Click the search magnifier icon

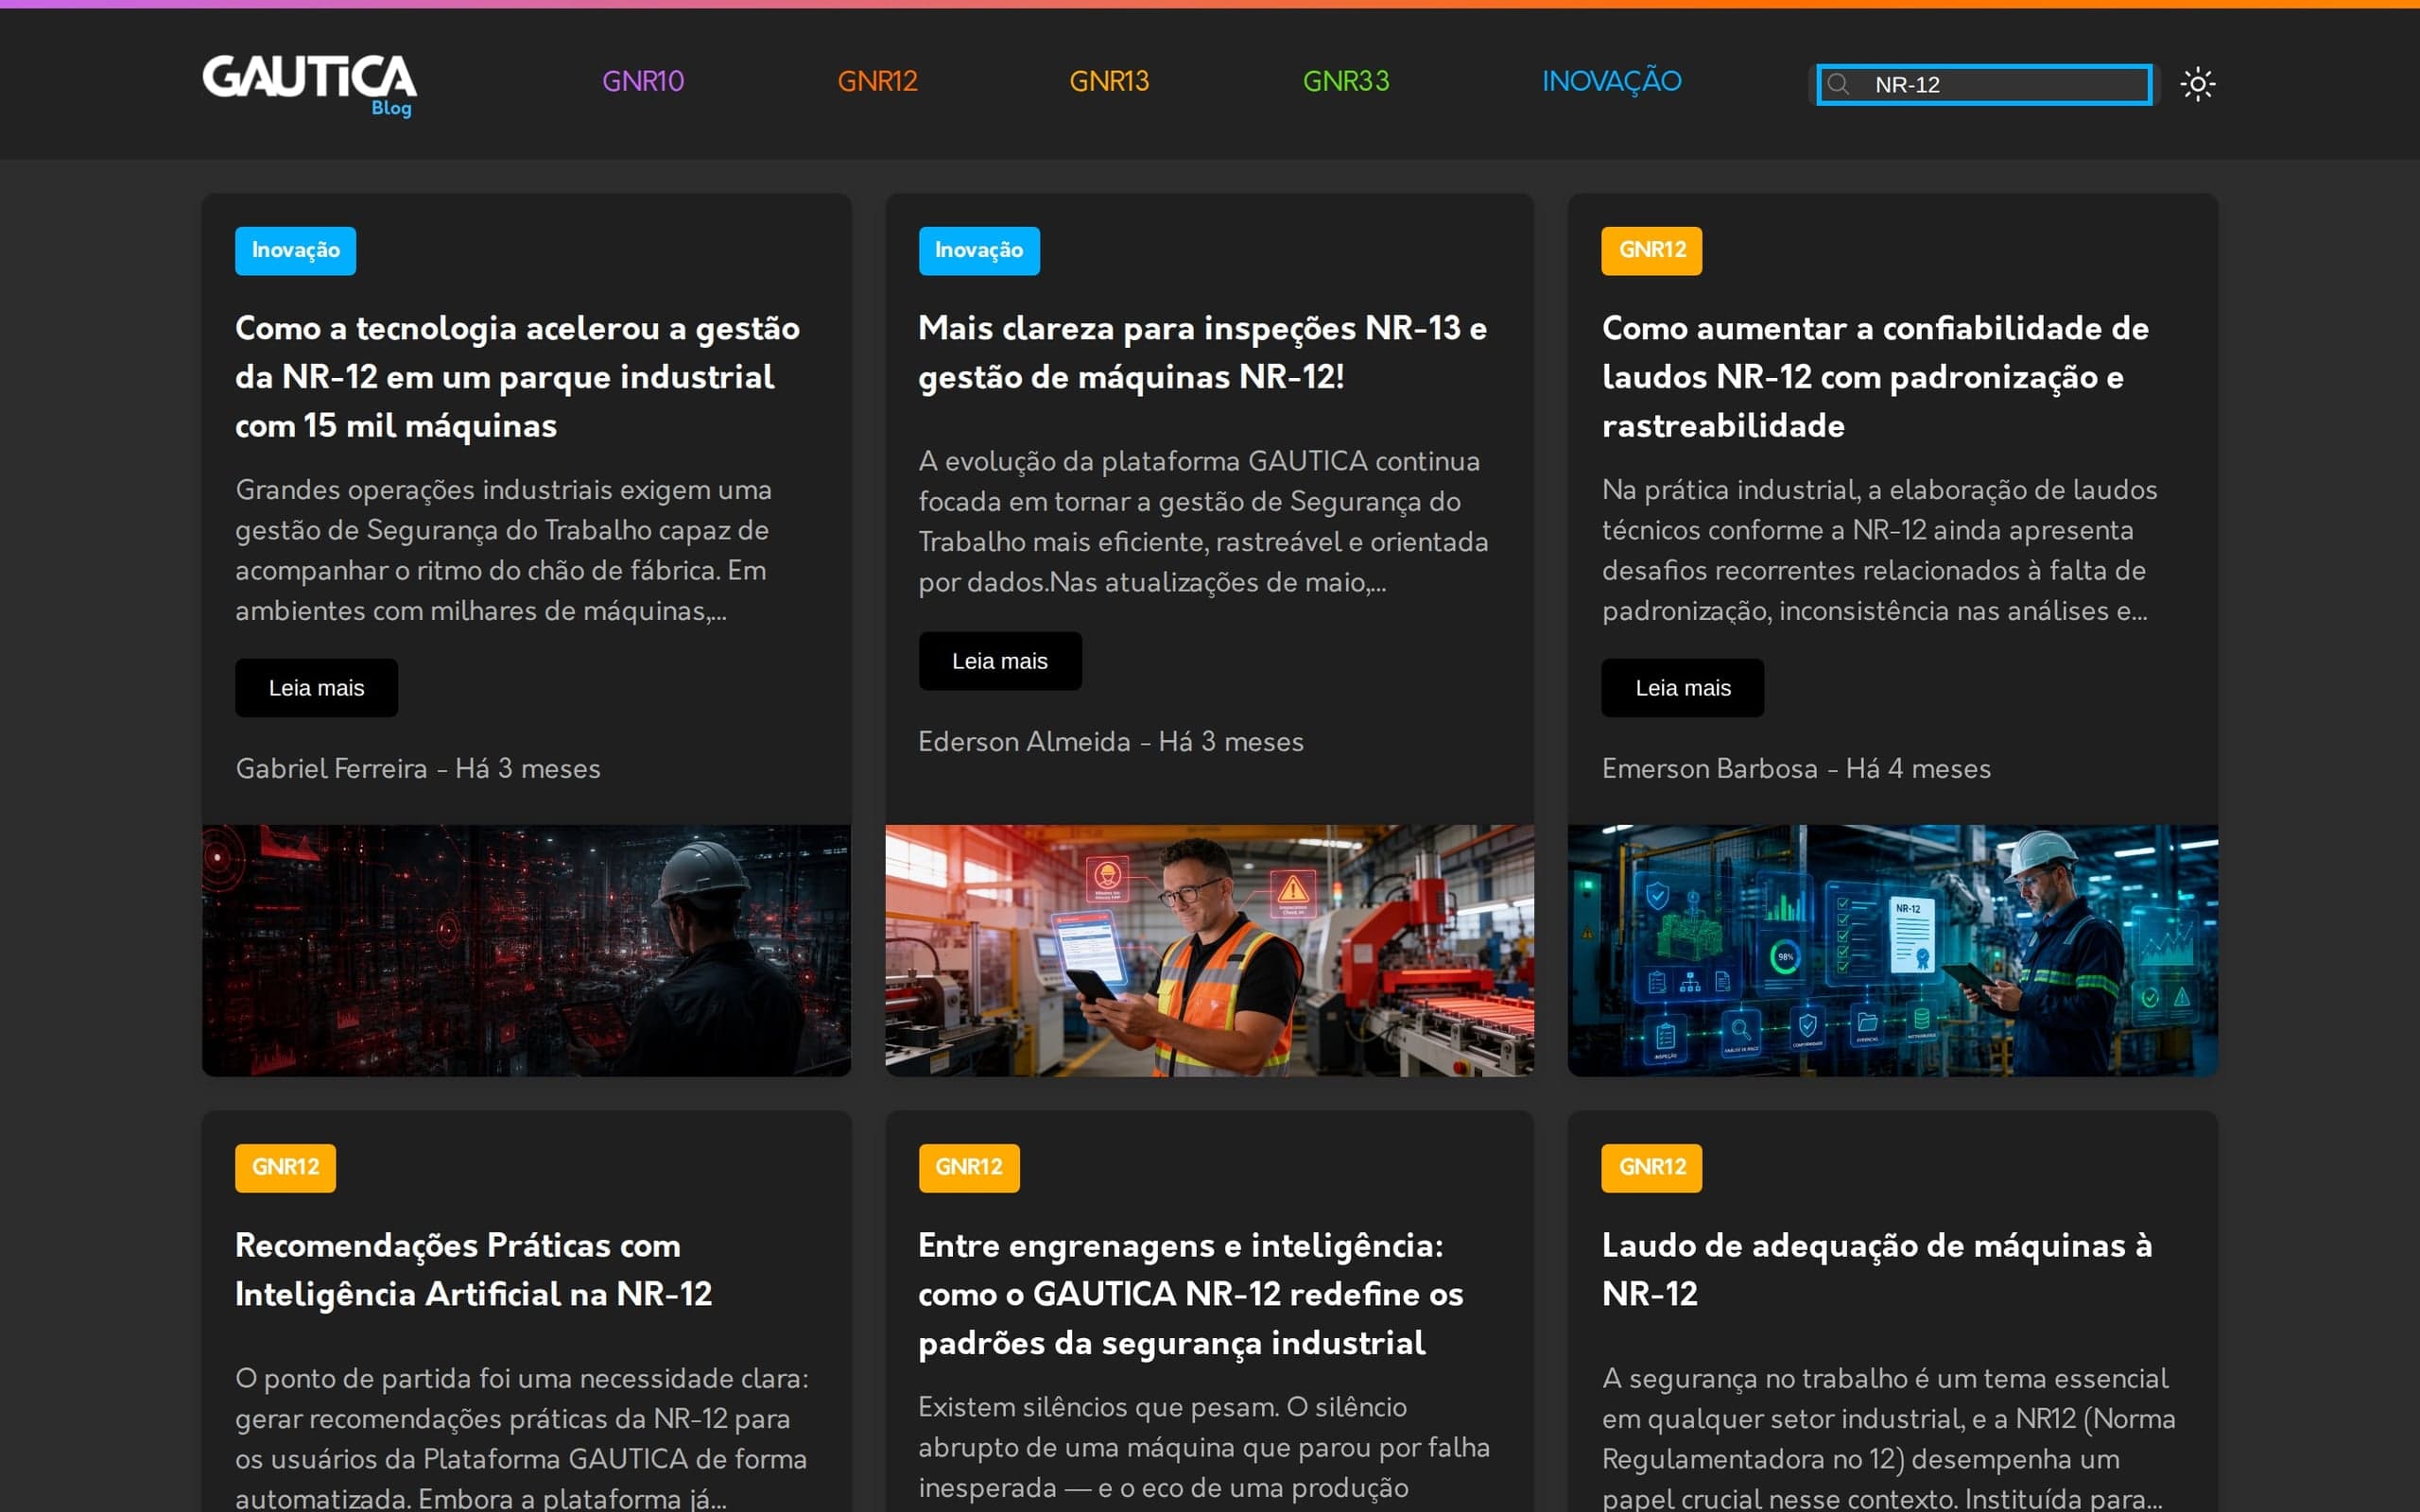point(1838,84)
